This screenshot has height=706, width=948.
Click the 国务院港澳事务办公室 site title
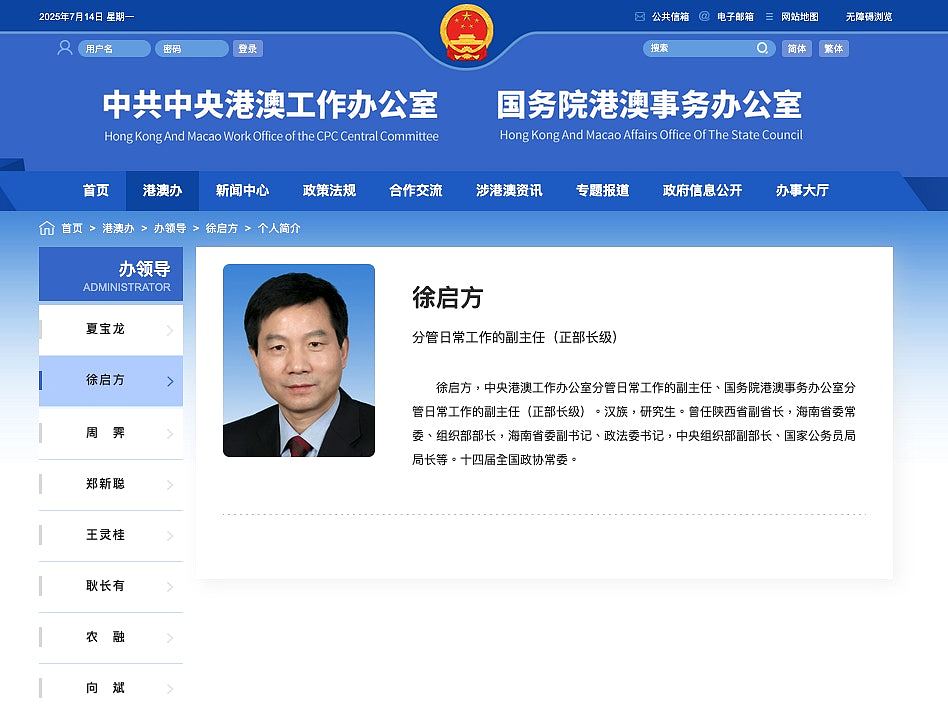[649, 105]
